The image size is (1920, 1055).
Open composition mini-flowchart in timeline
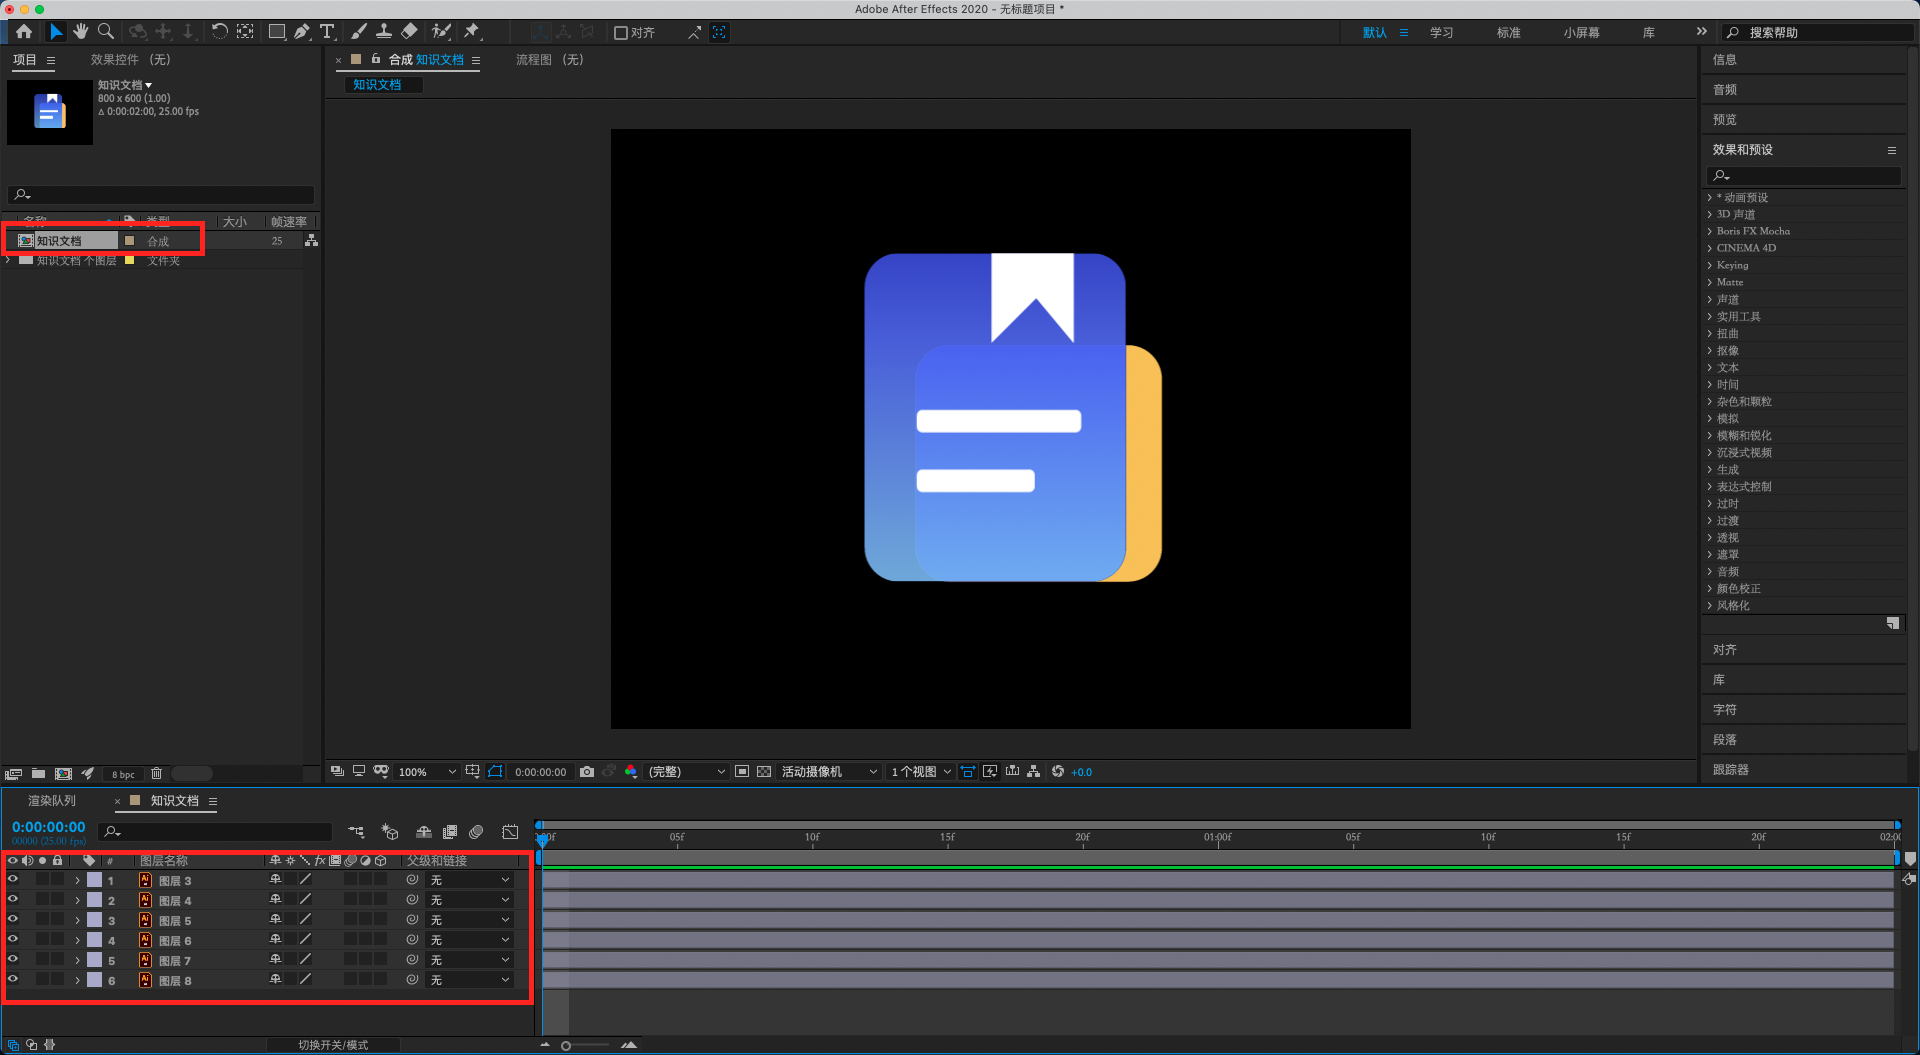356,832
